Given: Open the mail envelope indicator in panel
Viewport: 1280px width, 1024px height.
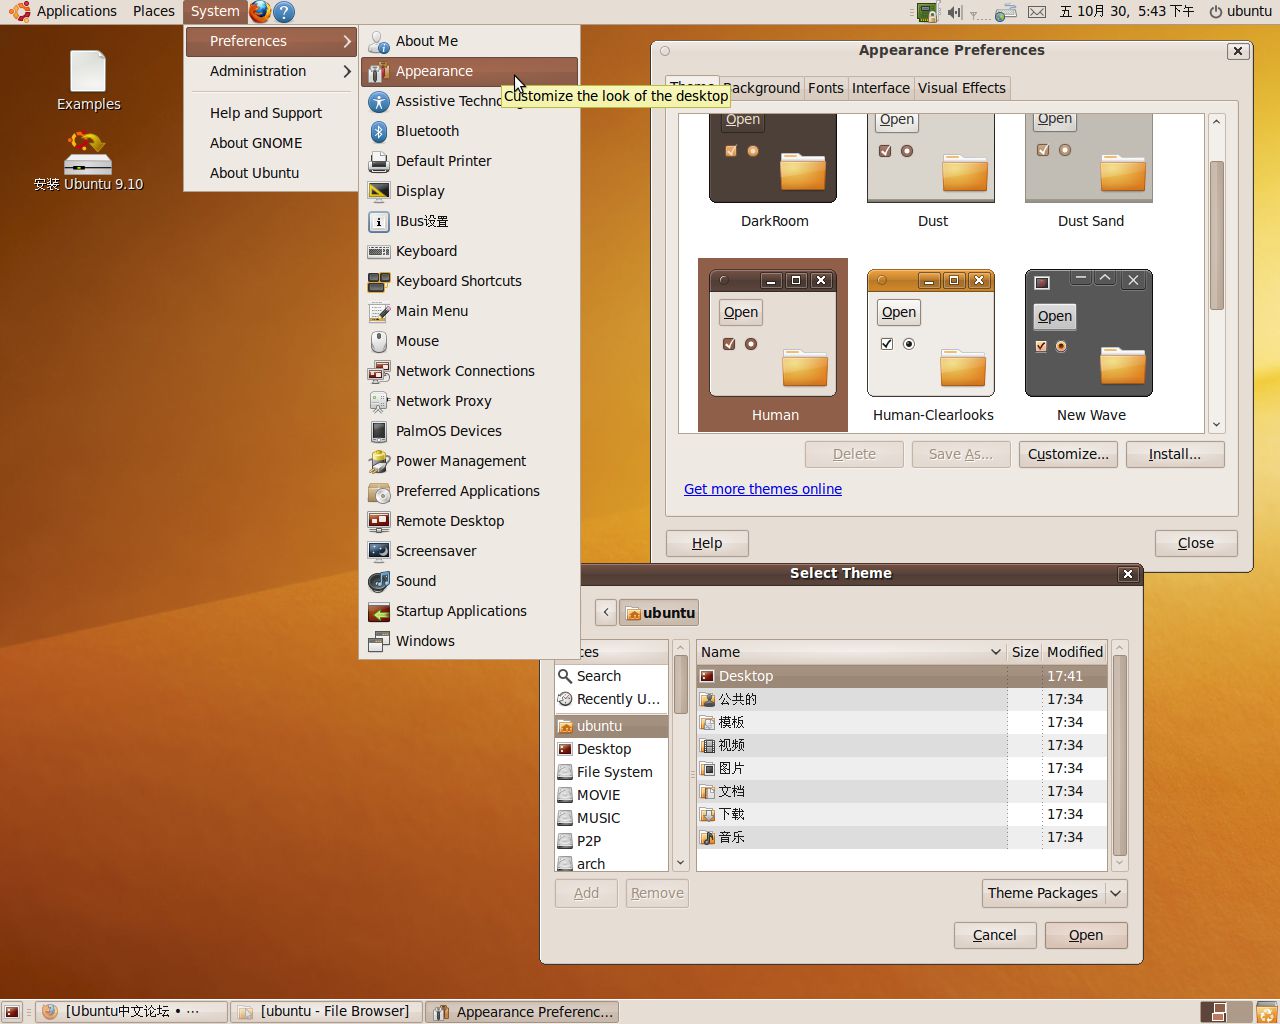Looking at the screenshot, I should pyautogui.click(x=1037, y=12).
